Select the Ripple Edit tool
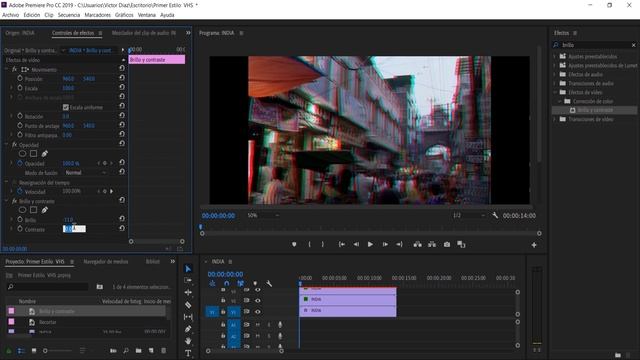This screenshot has width=640, height=360. (x=188, y=292)
